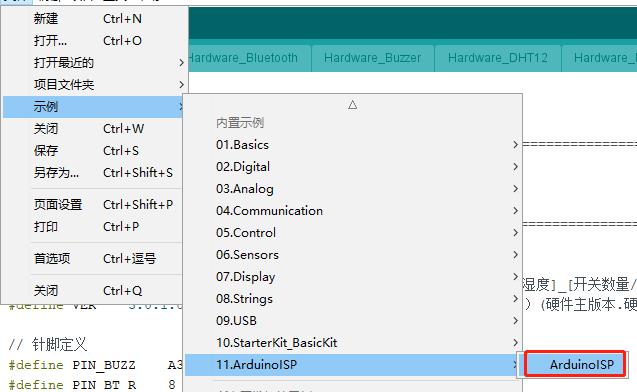Switch to the Hardware_Buzzer tab

pyautogui.click(x=373, y=58)
